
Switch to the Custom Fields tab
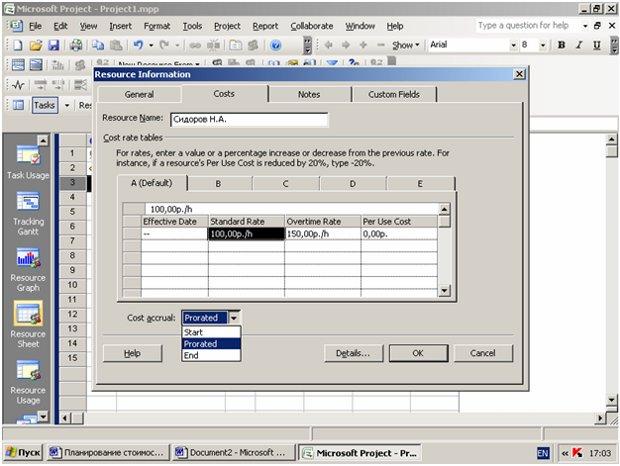point(394,94)
